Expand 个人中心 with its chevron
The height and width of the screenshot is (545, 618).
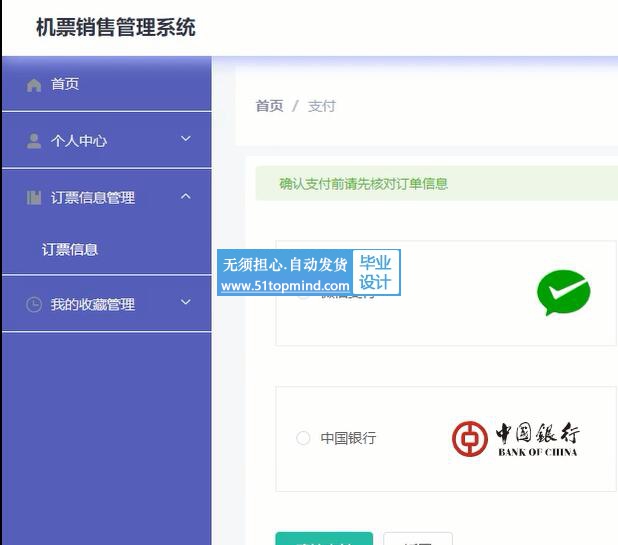[x=186, y=139]
